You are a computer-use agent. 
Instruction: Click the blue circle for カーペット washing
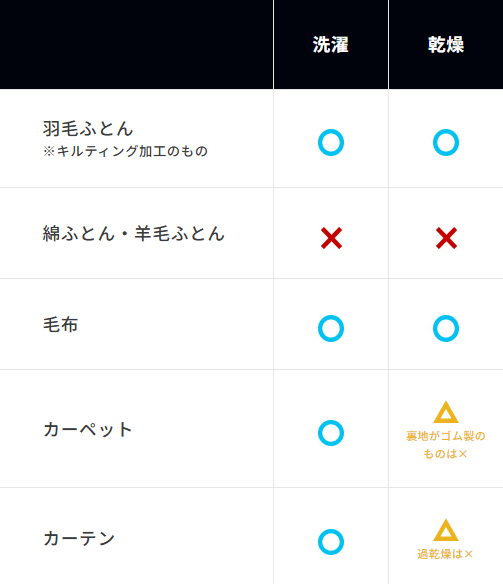[x=331, y=433]
